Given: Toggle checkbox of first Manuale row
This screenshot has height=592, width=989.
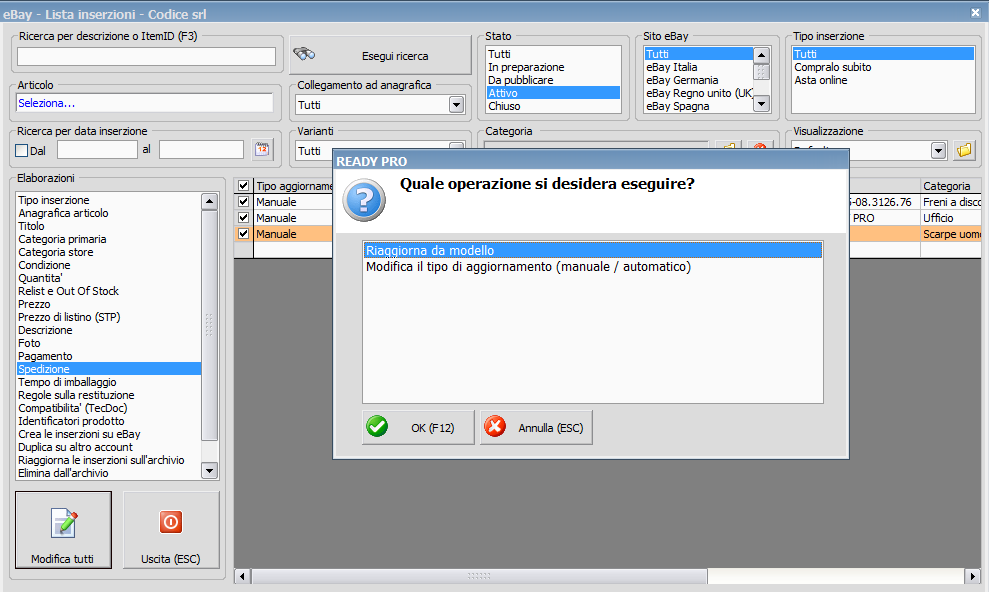Looking at the screenshot, I should click(243, 201).
